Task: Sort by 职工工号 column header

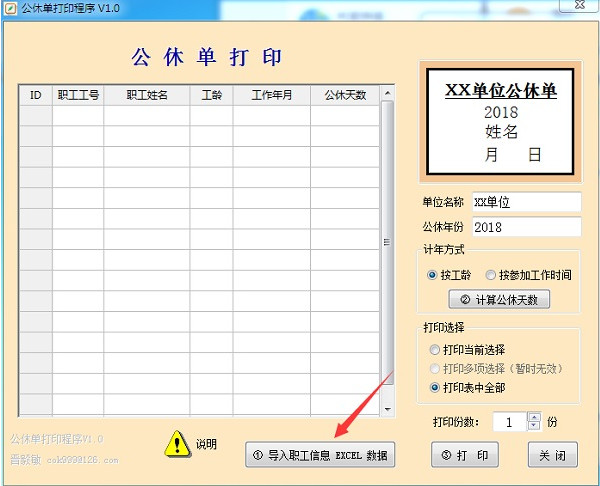Action: tap(78, 95)
